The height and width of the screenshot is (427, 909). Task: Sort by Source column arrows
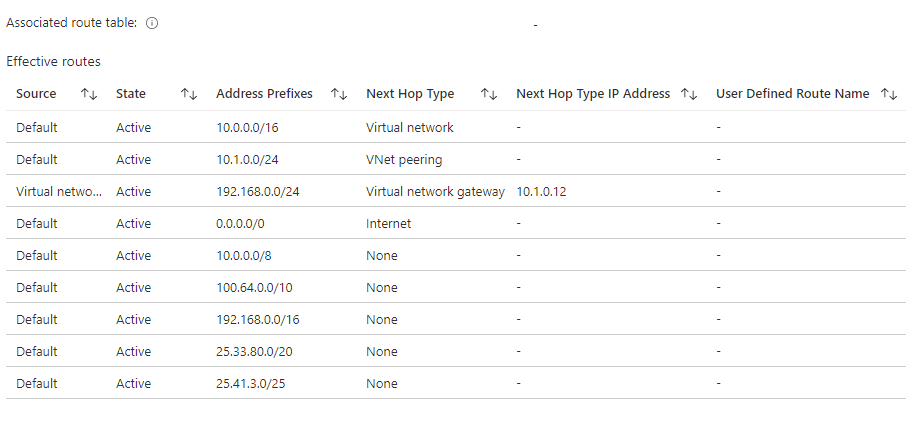[x=89, y=94]
